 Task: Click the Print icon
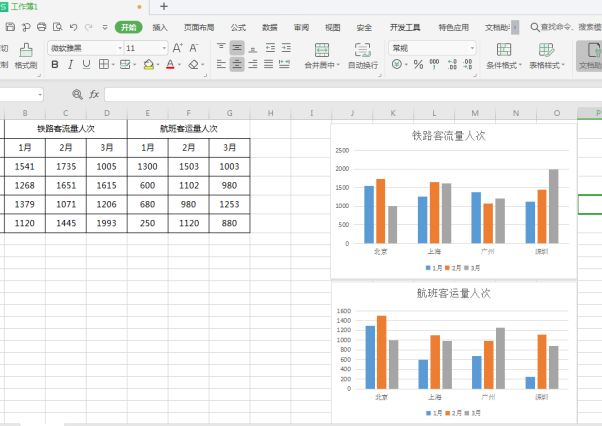pos(41,27)
